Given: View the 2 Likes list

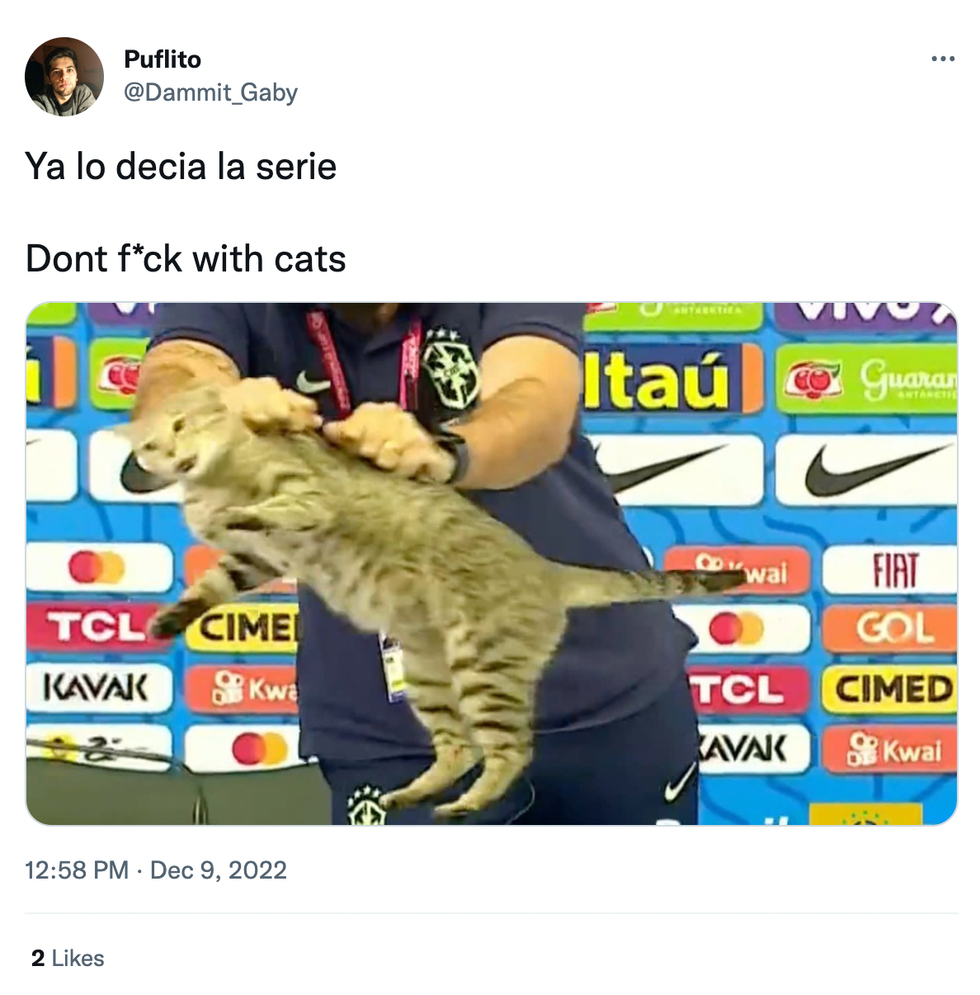Looking at the screenshot, I should 67,958.
